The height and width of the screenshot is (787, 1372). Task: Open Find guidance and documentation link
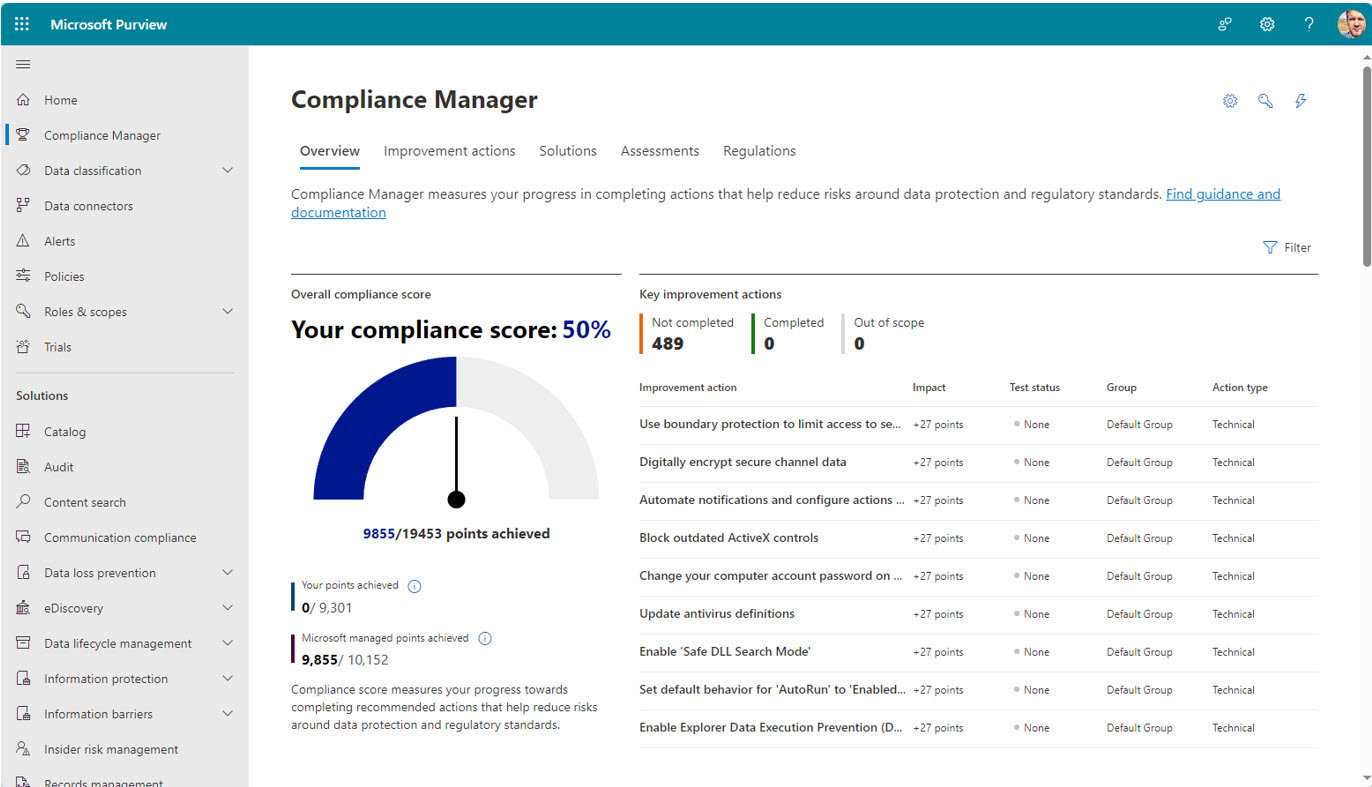tap(1222, 194)
